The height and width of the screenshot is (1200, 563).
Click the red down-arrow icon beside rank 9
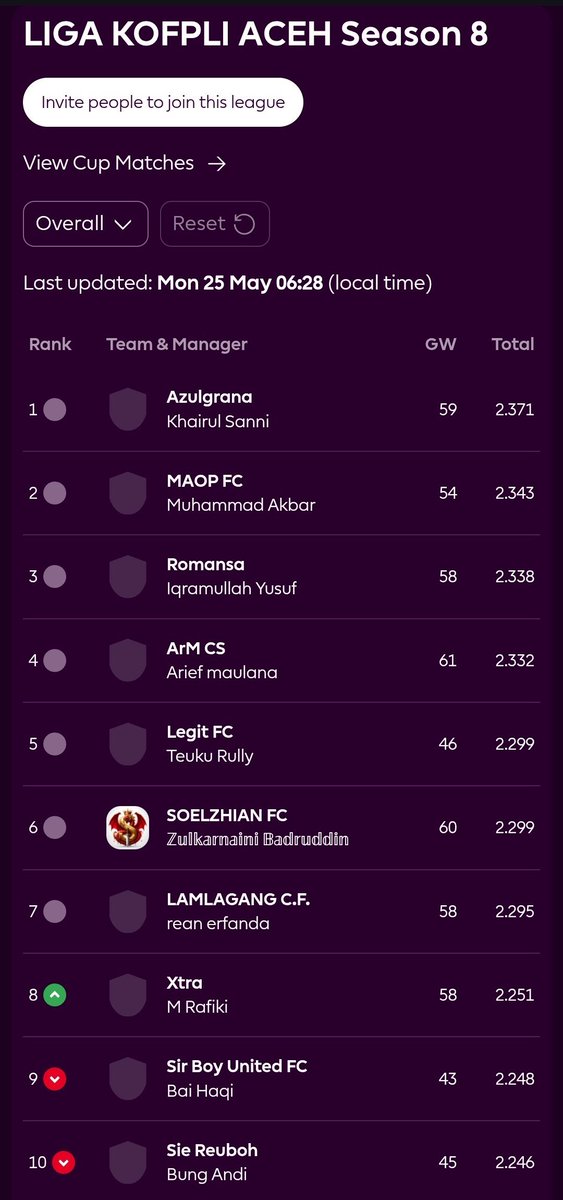pyautogui.click(x=55, y=1079)
